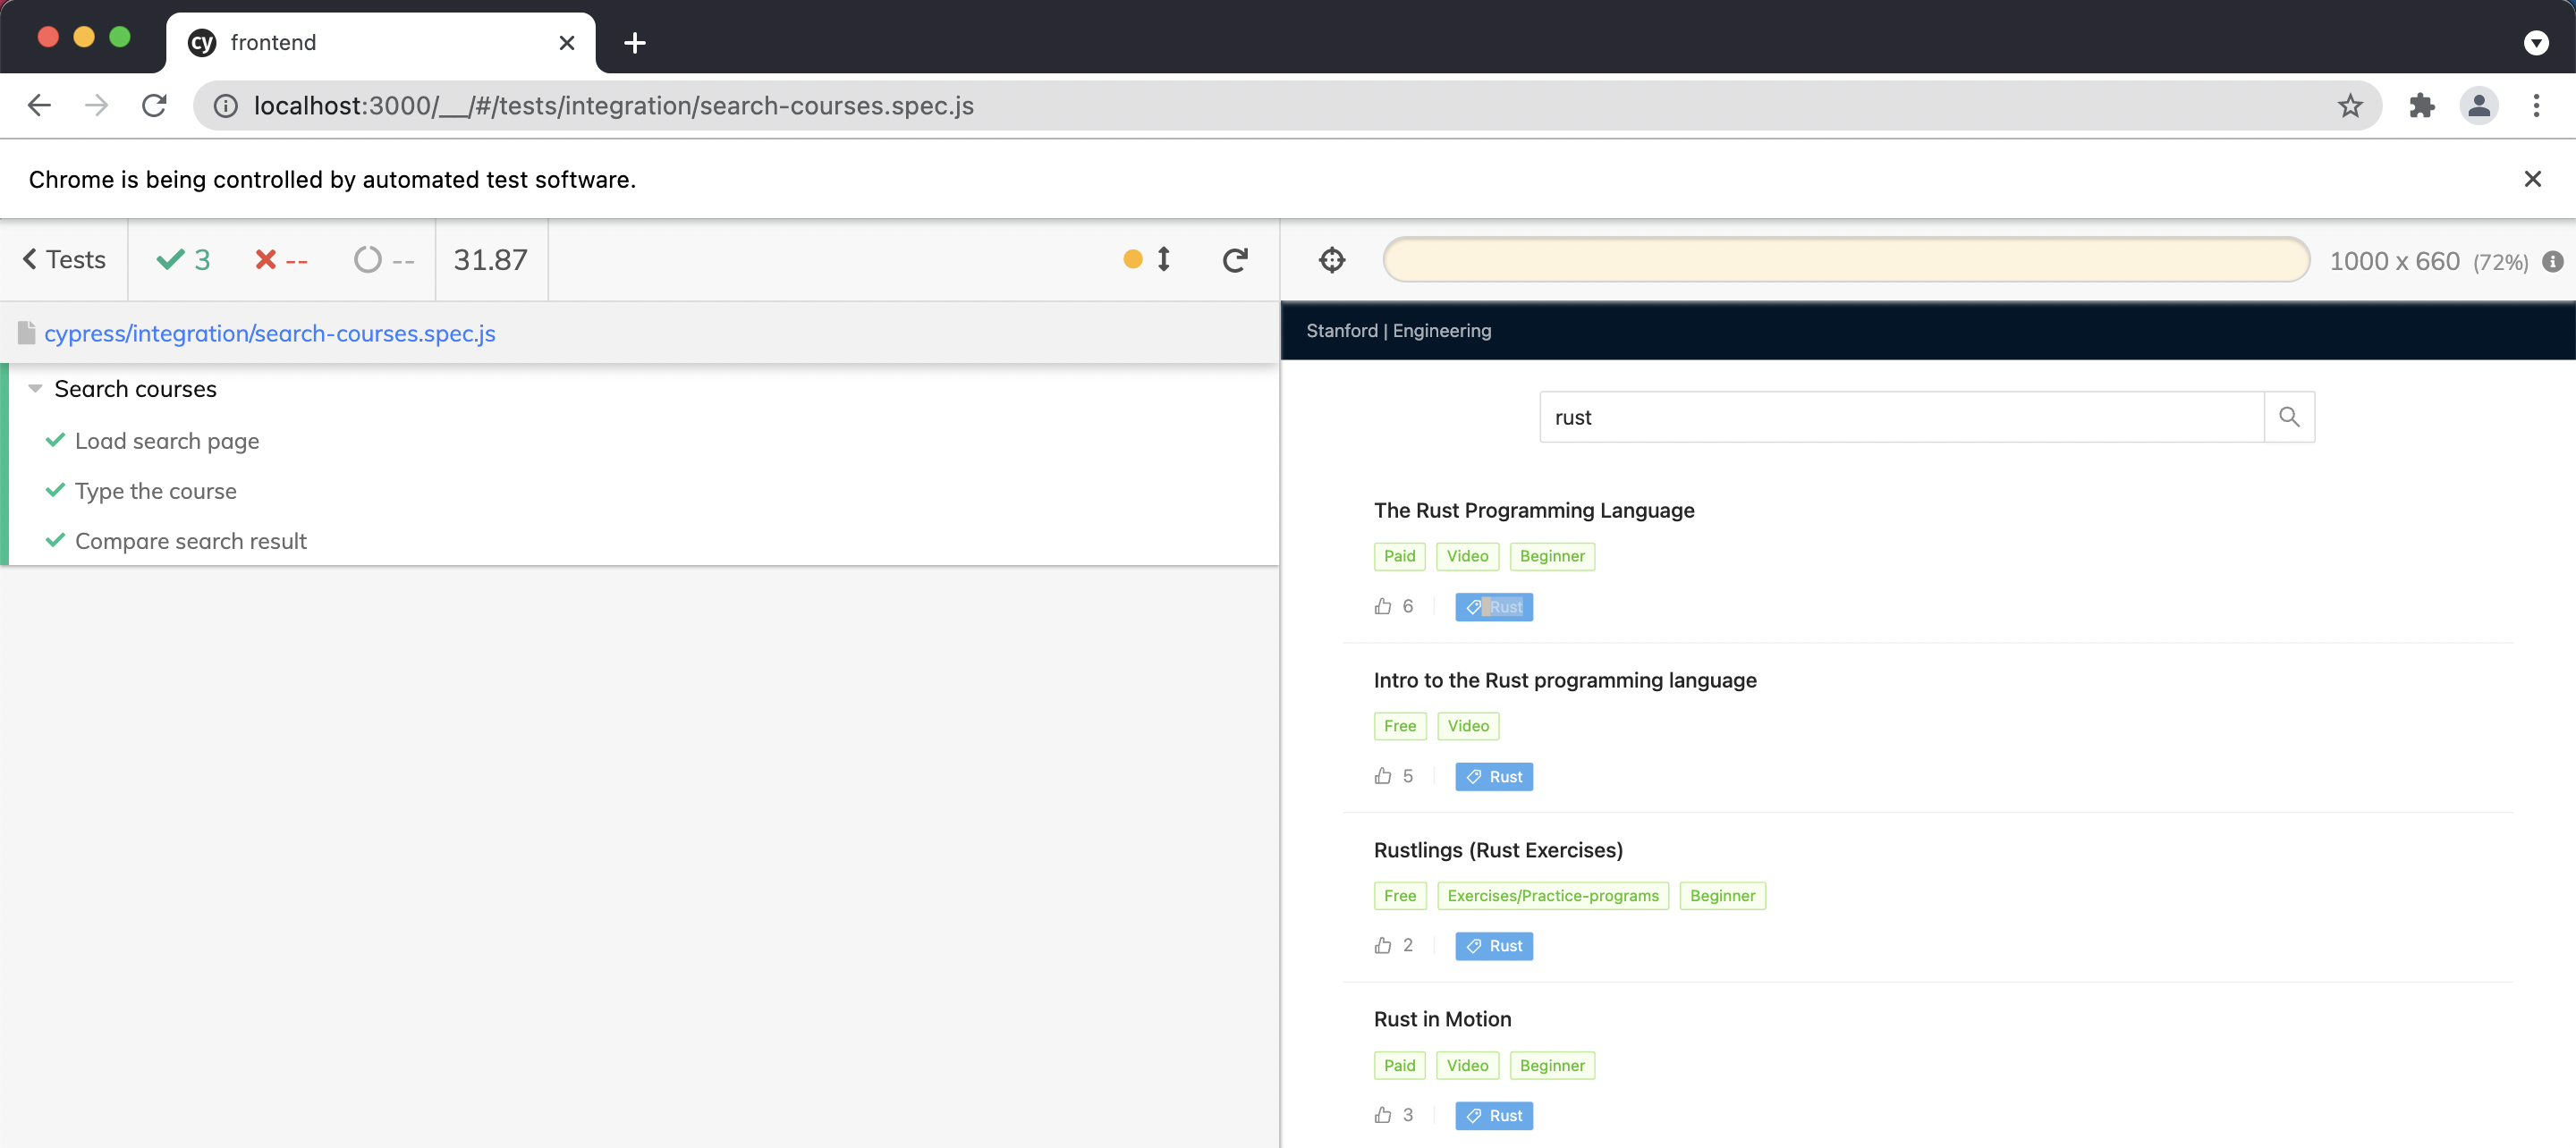
Task: Like The Rust Programming Language course
Action: coord(1383,606)
